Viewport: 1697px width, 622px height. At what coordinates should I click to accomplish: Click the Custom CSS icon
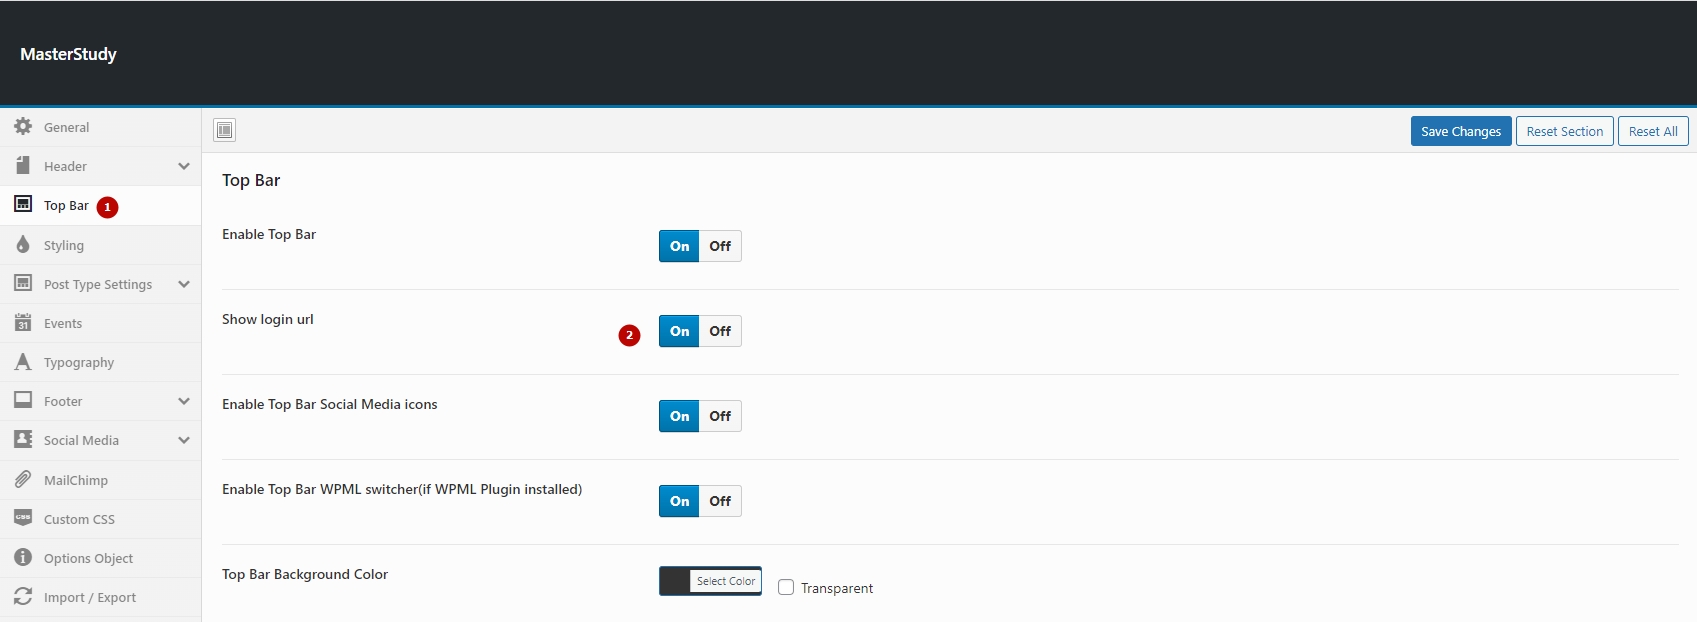pos(23,518)
